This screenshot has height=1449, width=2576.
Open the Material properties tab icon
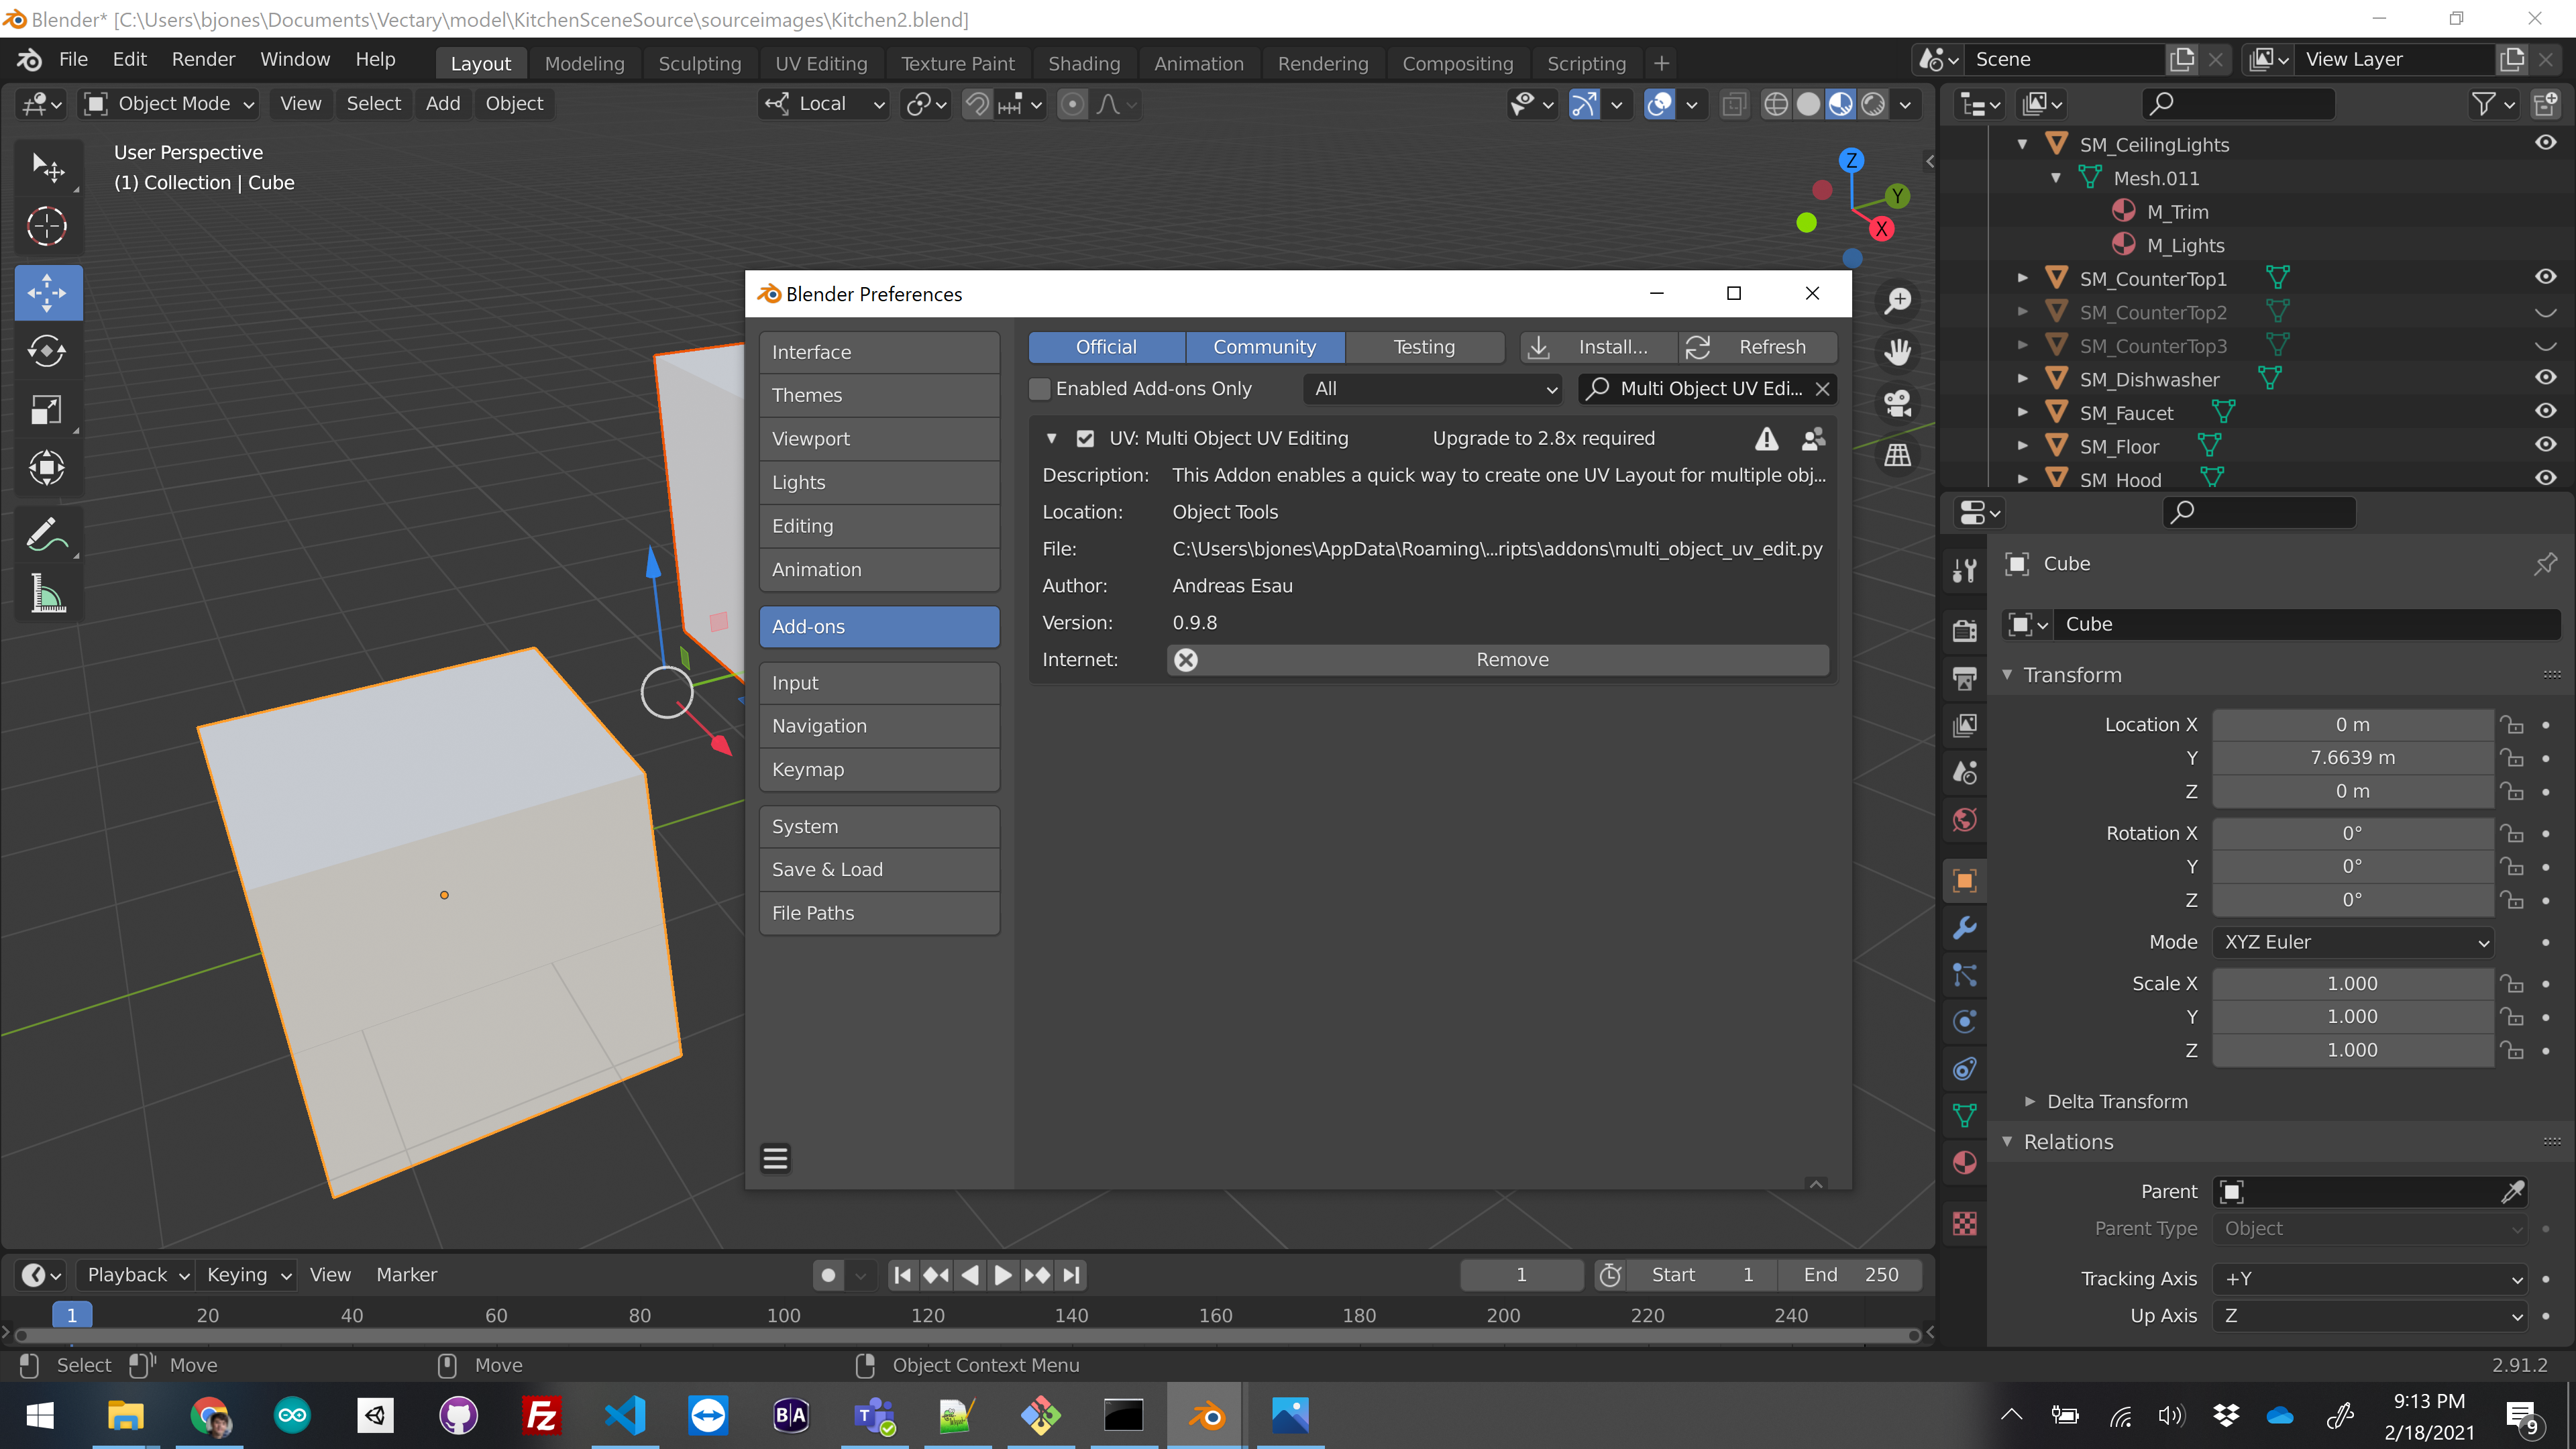tap(1964, 1163)
